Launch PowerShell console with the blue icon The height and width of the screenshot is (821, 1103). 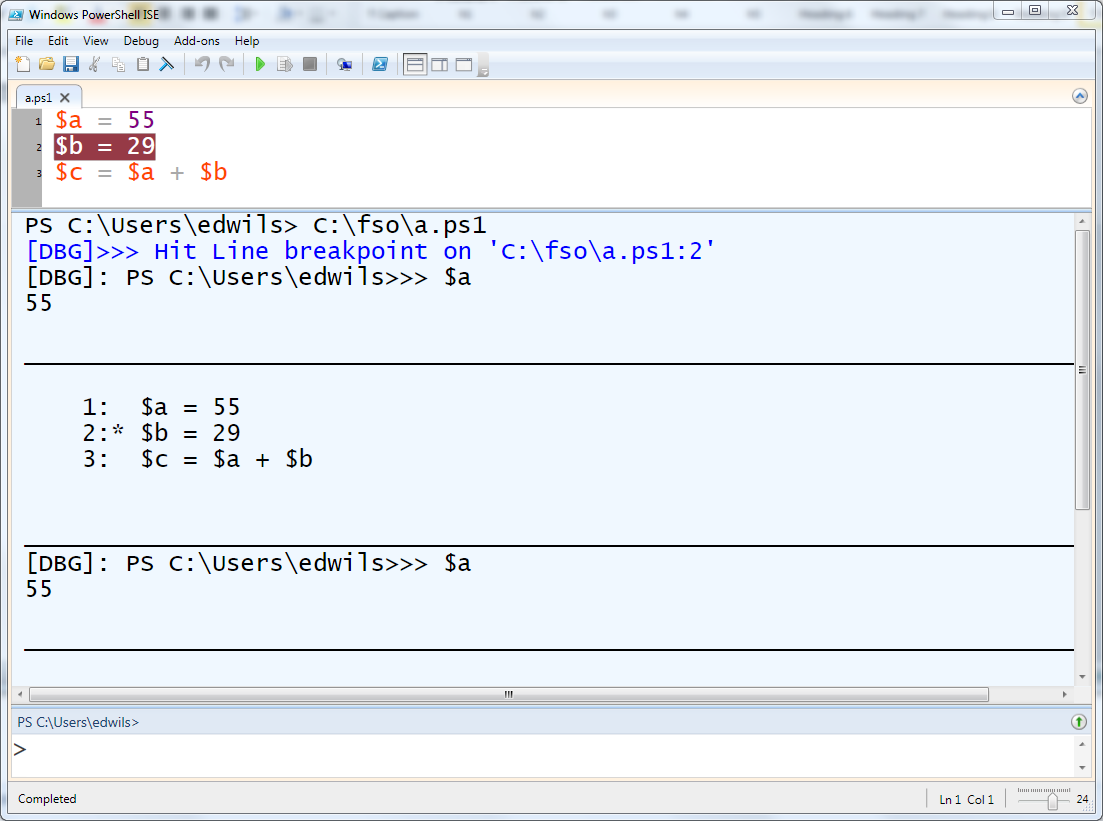click(x=380, y=65)
